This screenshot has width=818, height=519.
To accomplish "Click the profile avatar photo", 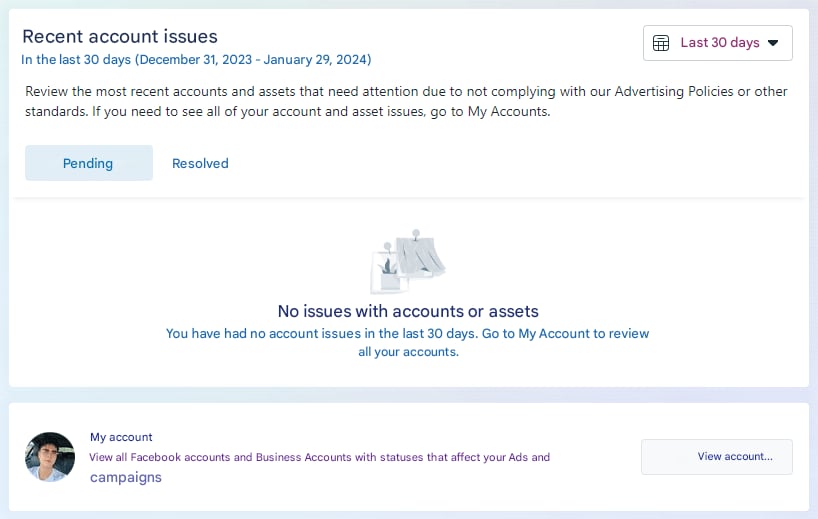I will tap(50, 457).
